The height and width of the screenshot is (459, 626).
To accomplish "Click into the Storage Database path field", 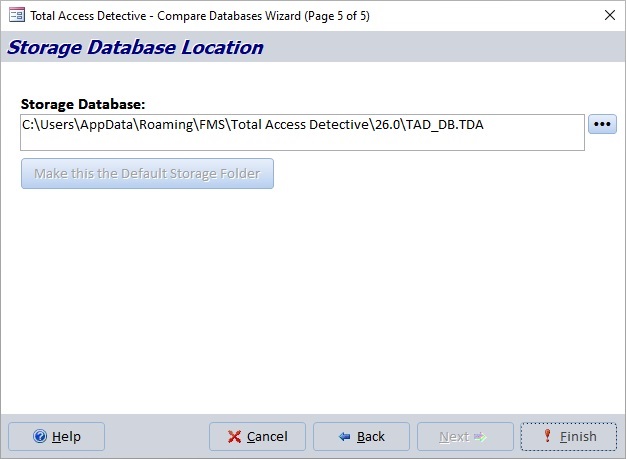I will (x=302, y=133).
